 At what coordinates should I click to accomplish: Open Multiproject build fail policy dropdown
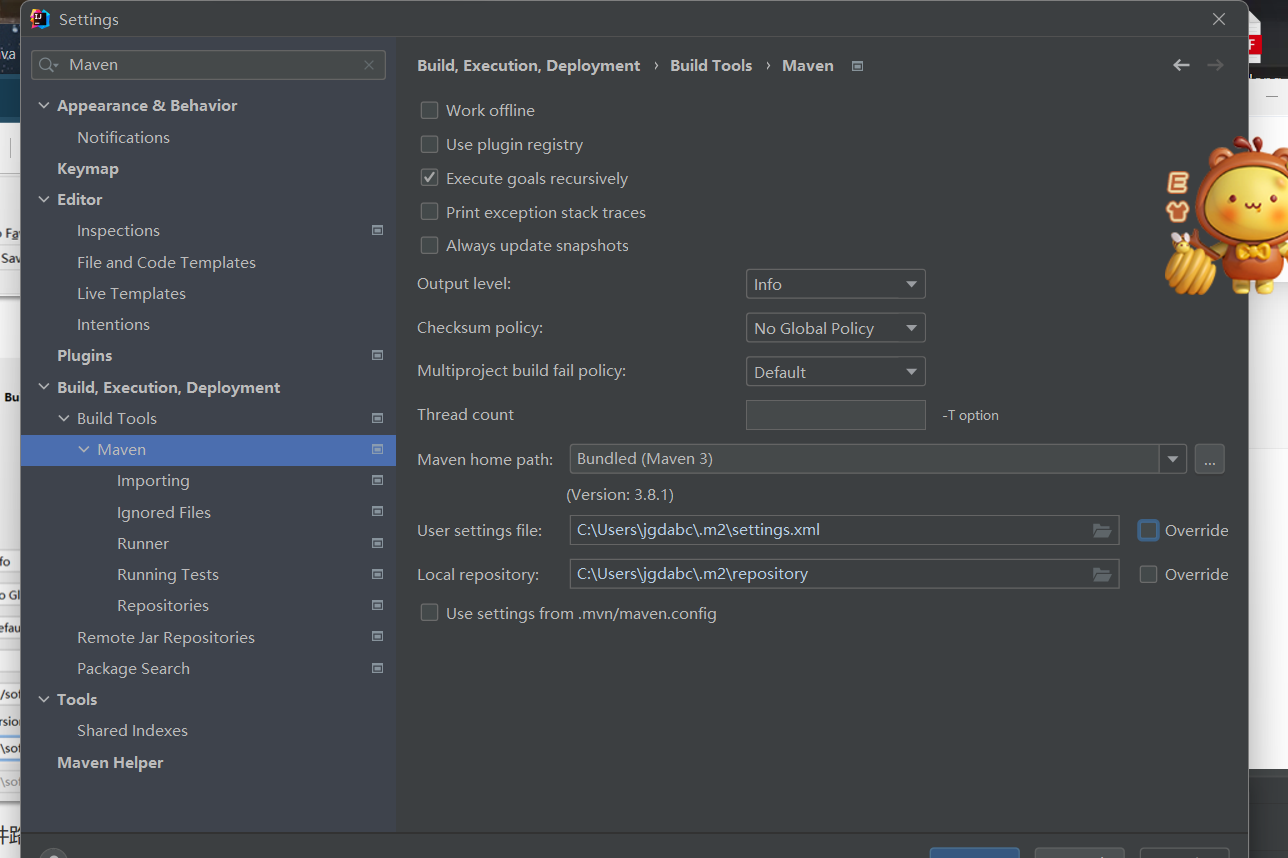pos(835,372)
